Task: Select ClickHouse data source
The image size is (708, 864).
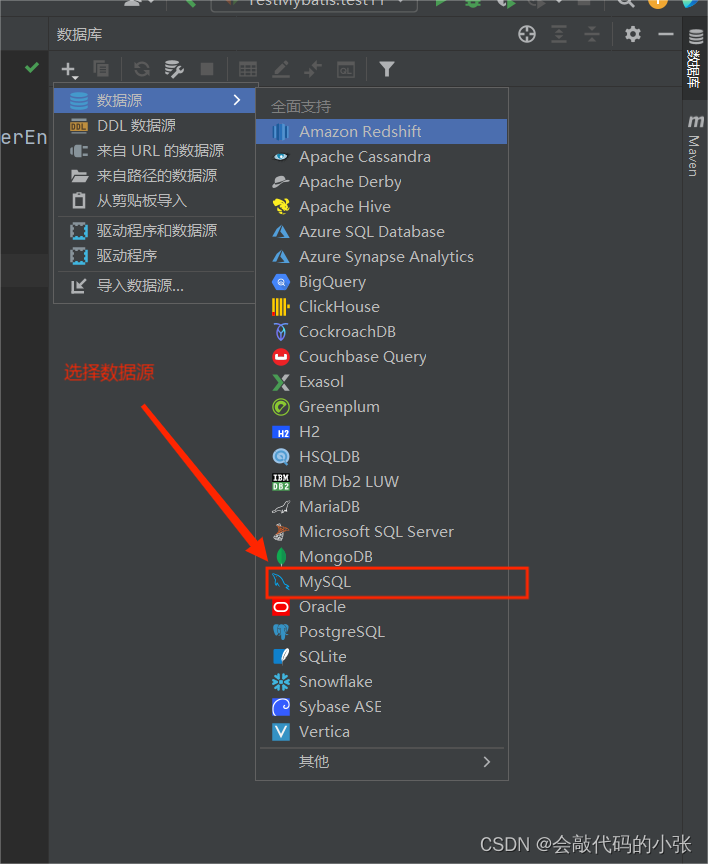Action: [381, 307]
